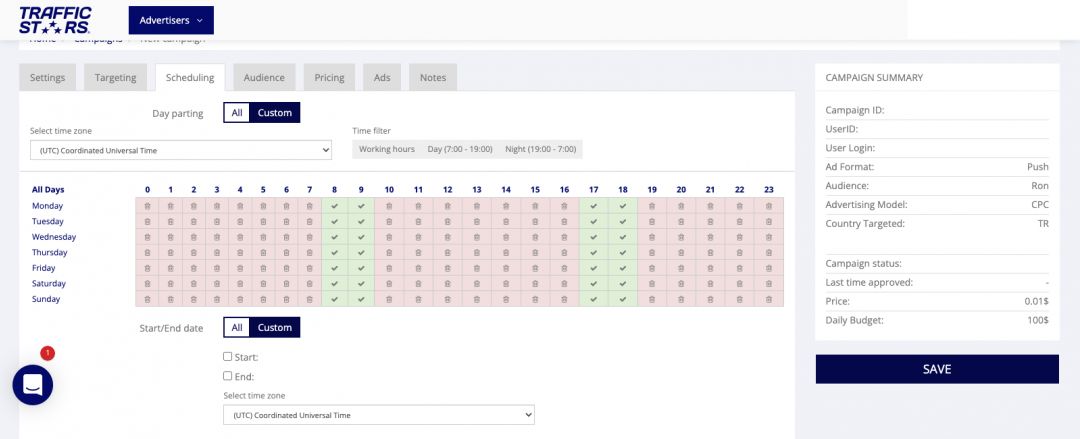
Task: Click the Tuesday hour 9 checkmark cell
Action: 361,221
